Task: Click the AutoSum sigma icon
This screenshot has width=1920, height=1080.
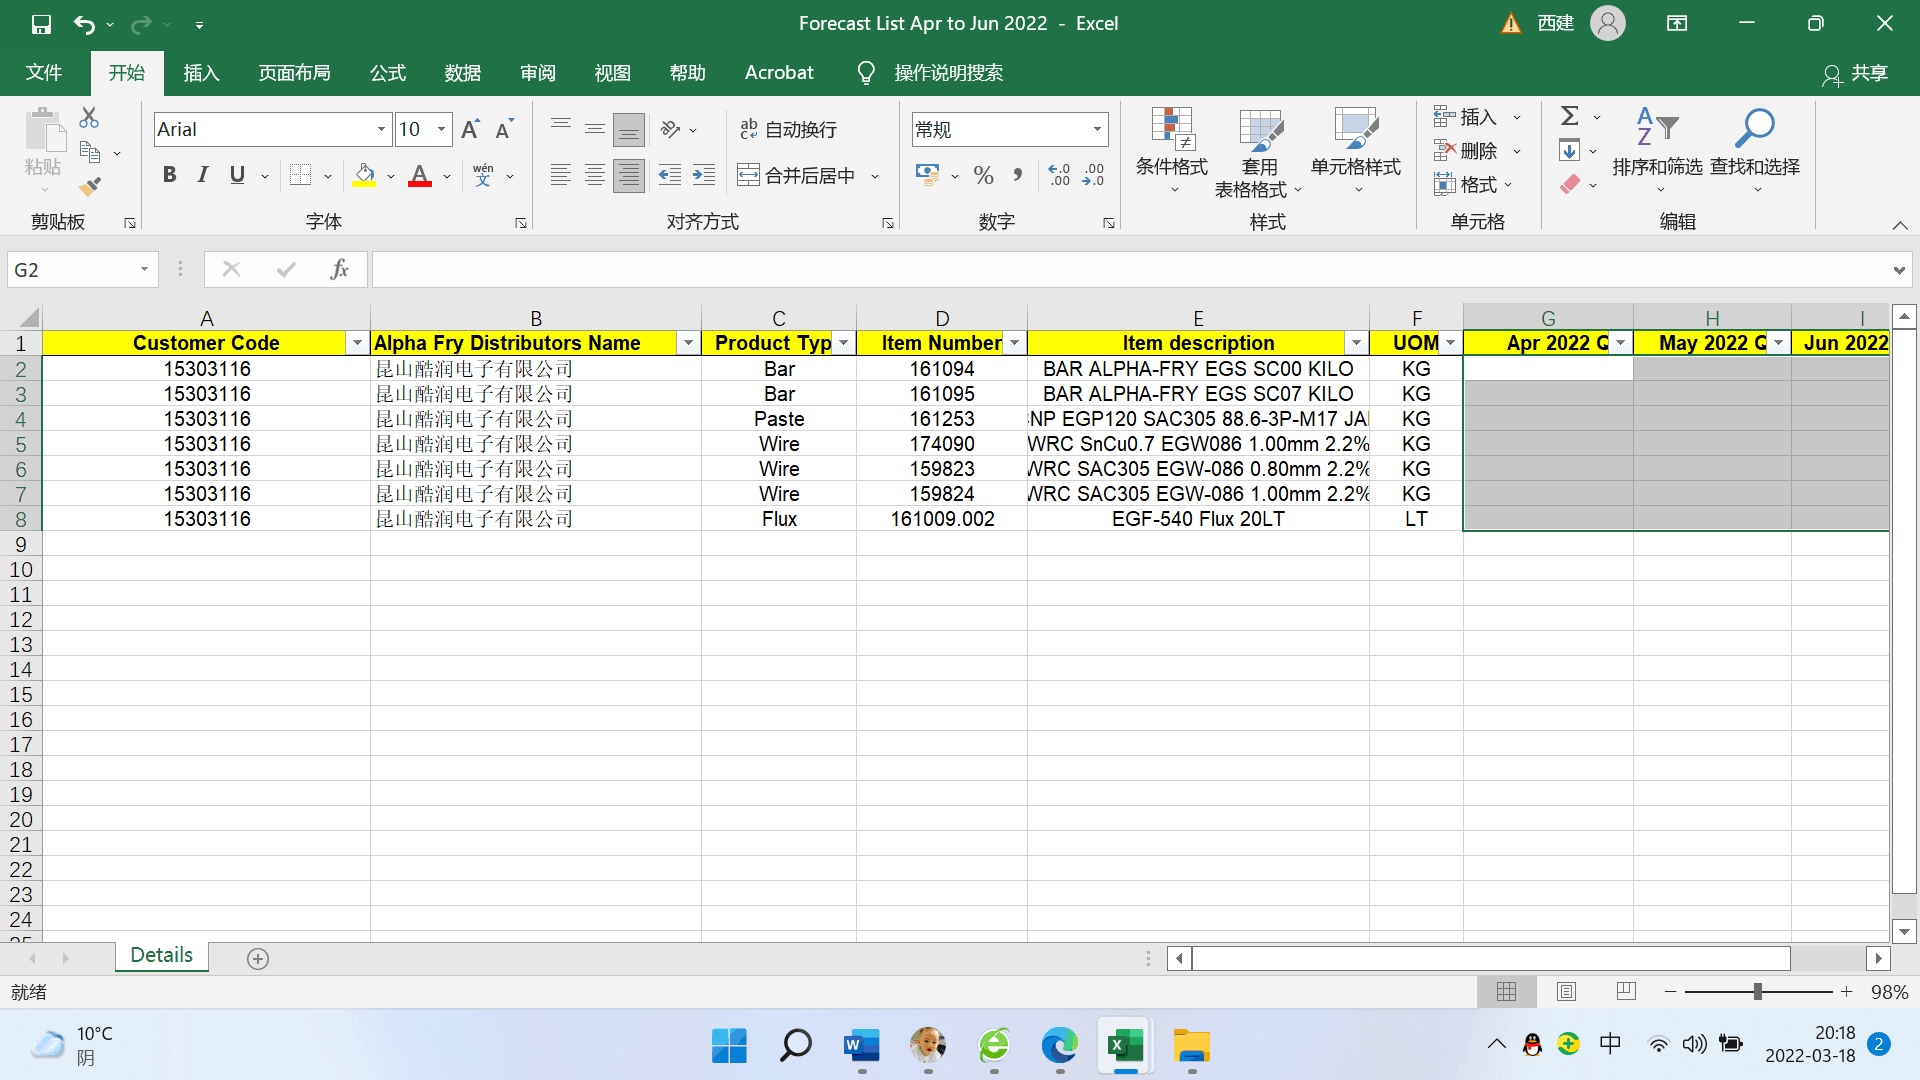Action: [1570, 116]
